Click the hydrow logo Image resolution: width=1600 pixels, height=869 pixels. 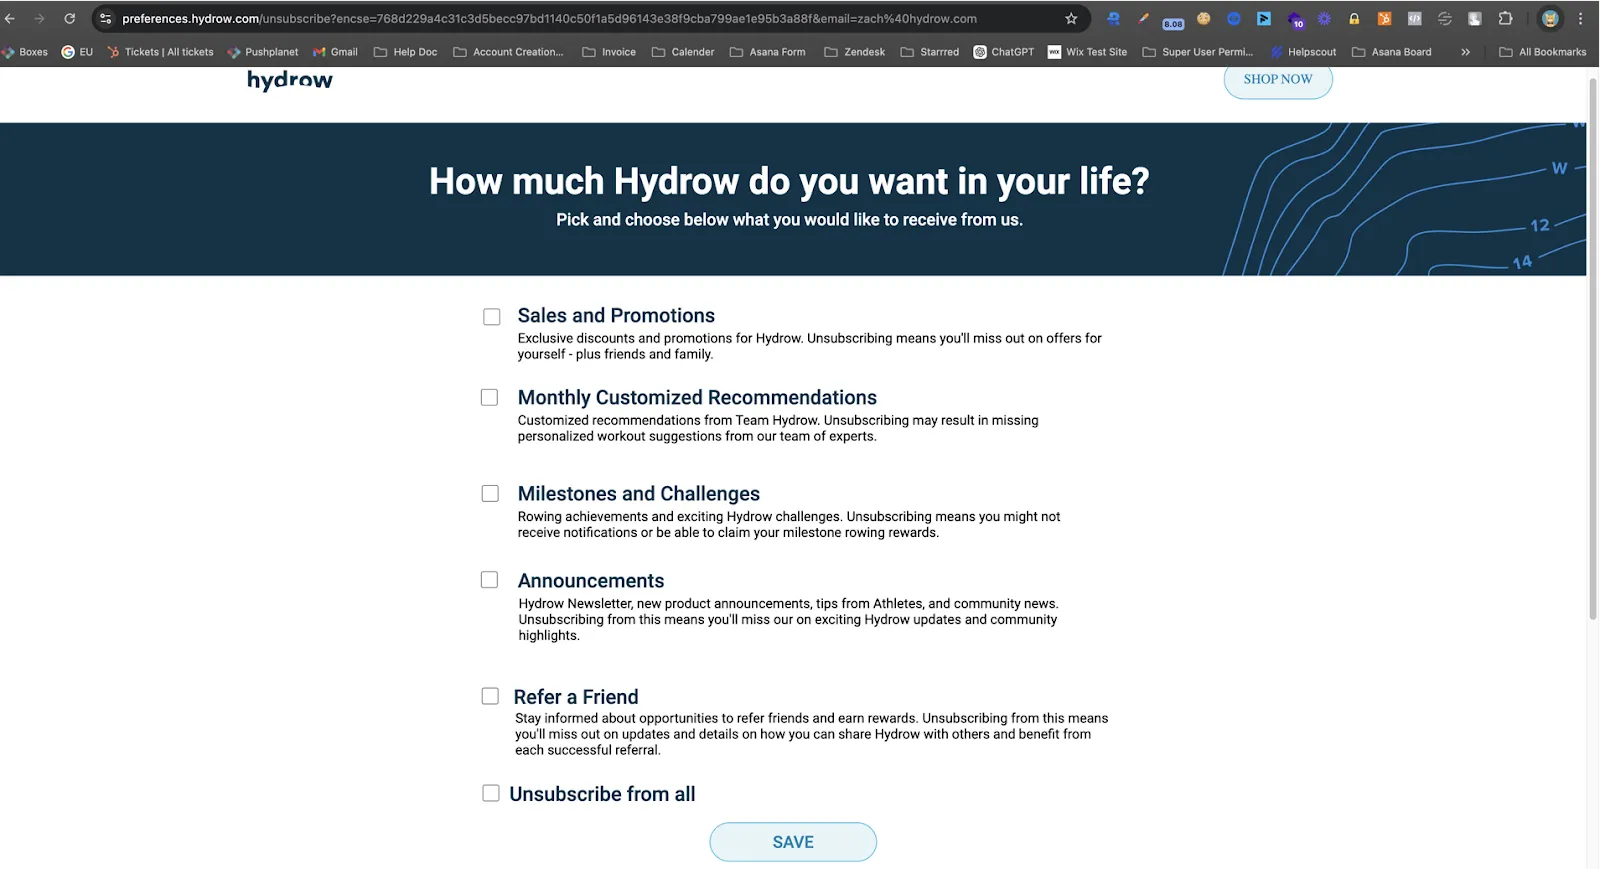click(x=290, y=80)
